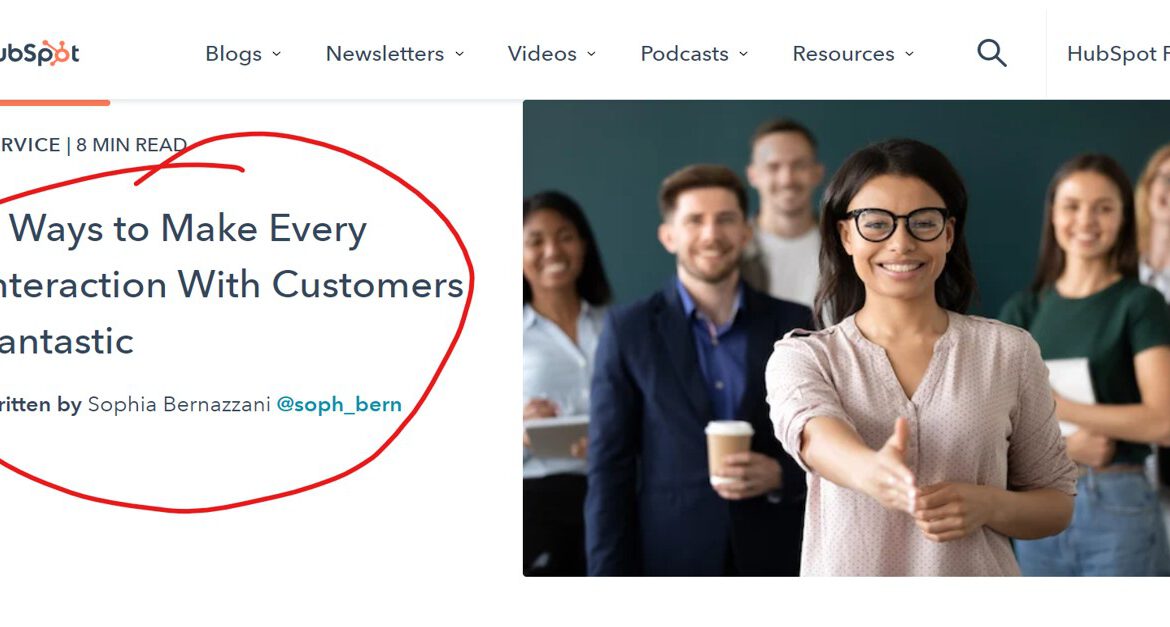Click the SERVICE category label
Viewport: 1170px width, 627px height.
tap(30, 145)
